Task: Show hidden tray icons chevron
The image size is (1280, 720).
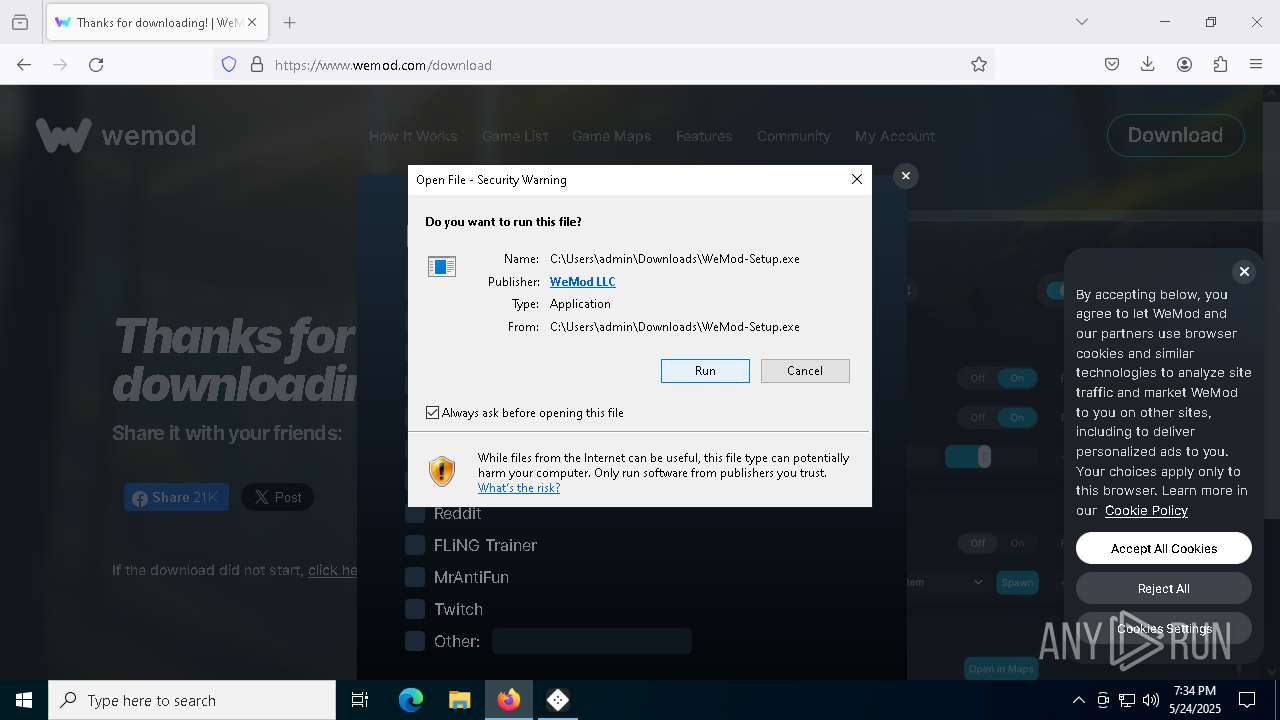Action: 1078,700
